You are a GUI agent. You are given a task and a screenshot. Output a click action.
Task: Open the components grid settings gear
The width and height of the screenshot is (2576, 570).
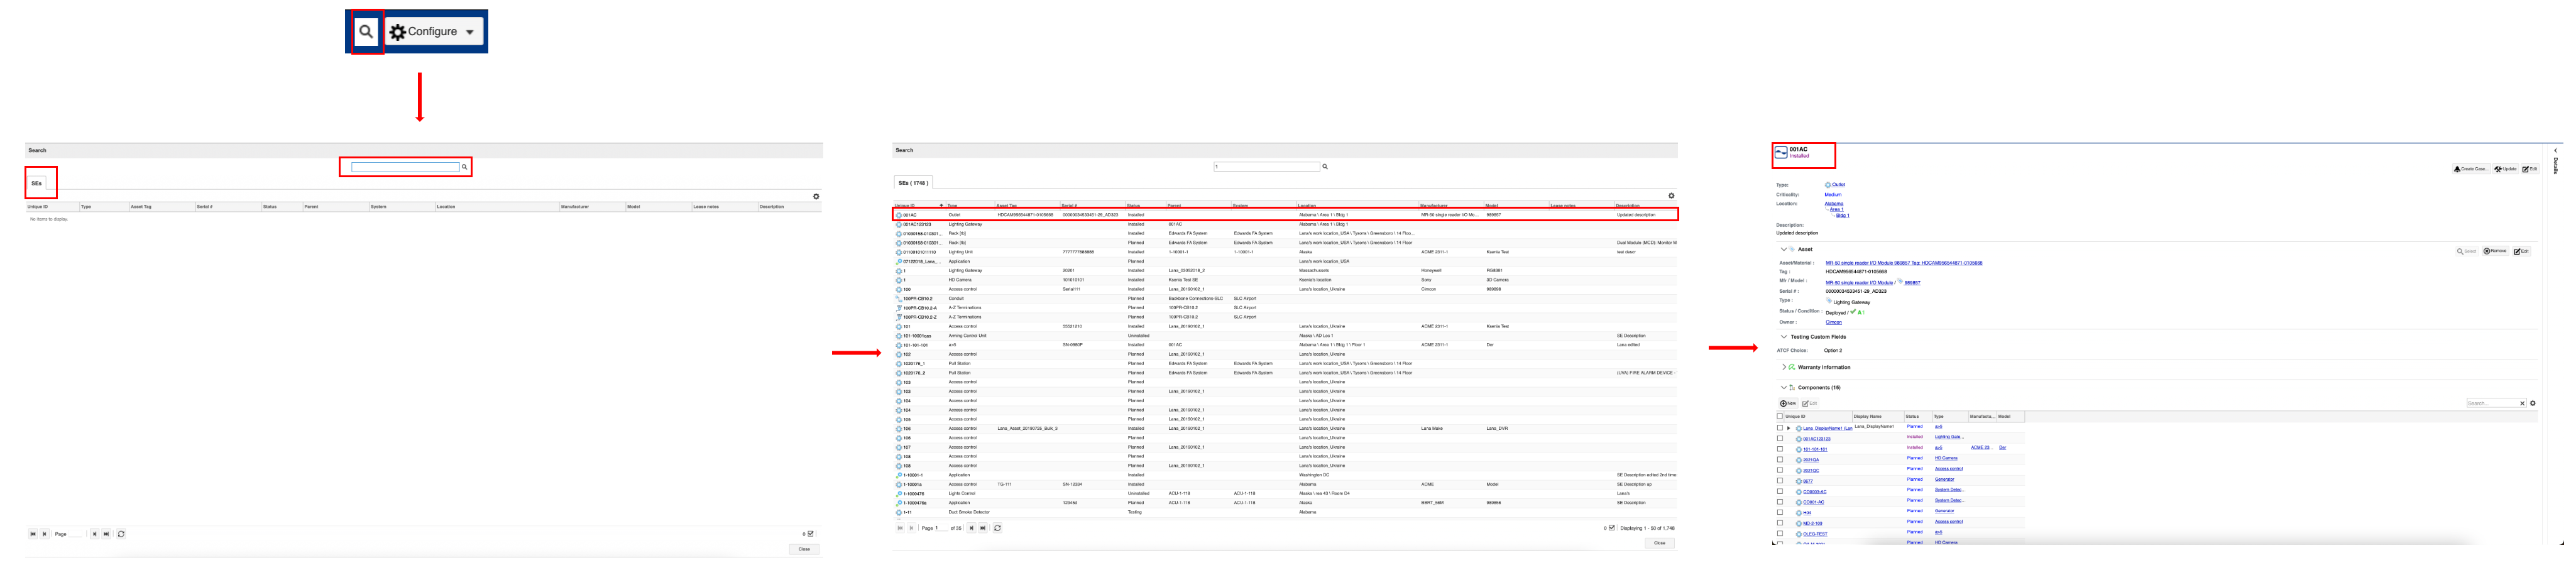pyautogui.click(x=2533, y=403)
